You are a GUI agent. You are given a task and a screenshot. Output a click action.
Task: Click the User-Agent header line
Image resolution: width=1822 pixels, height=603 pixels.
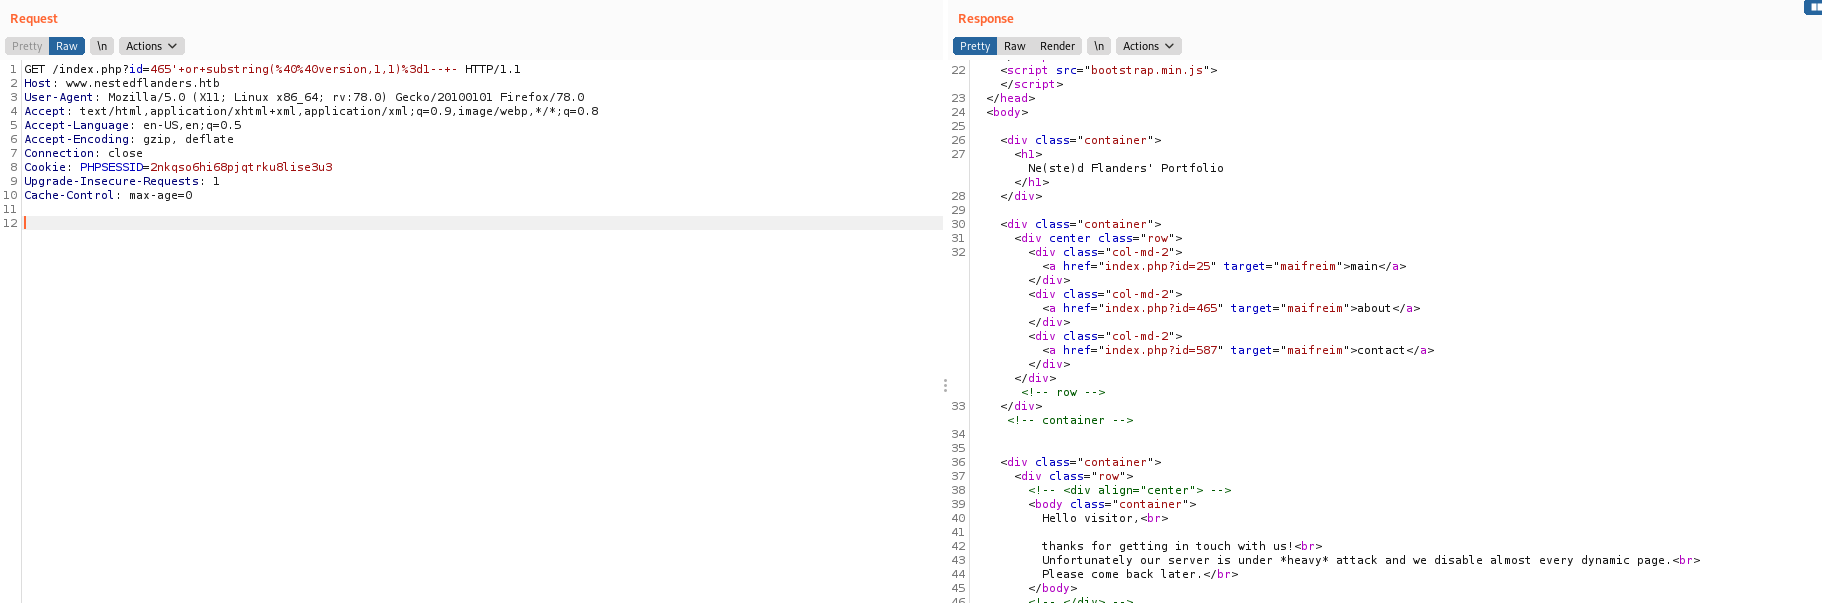[304, 97]
